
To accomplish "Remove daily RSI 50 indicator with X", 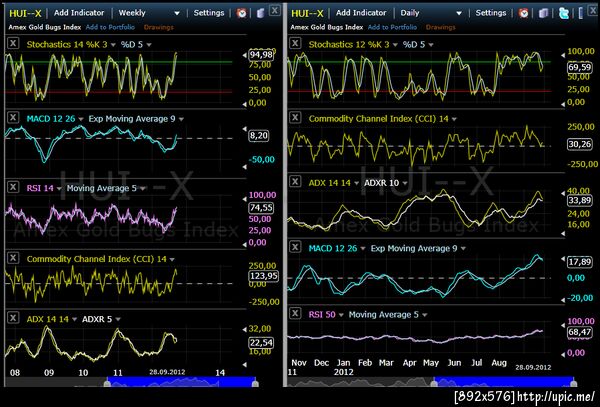I will (295, 313).
